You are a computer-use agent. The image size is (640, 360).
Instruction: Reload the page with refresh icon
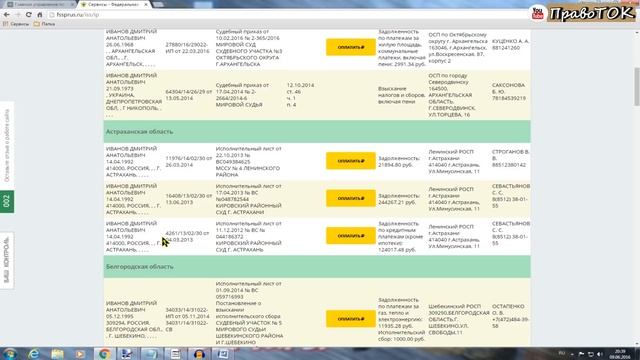pos(29,15)
